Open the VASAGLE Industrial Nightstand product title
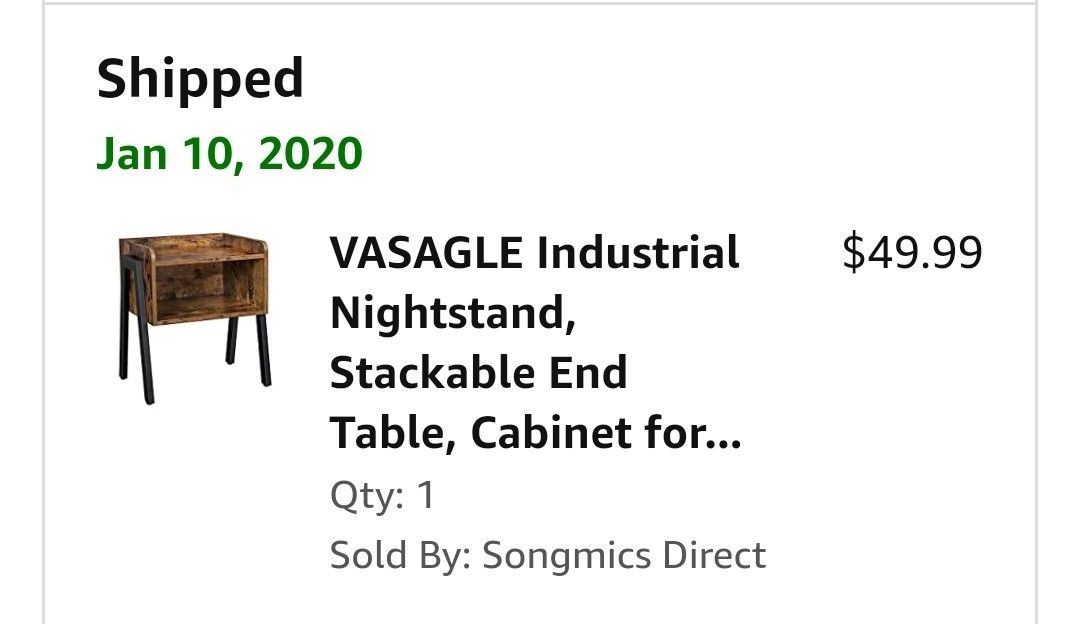 click(x=535, y=343)
